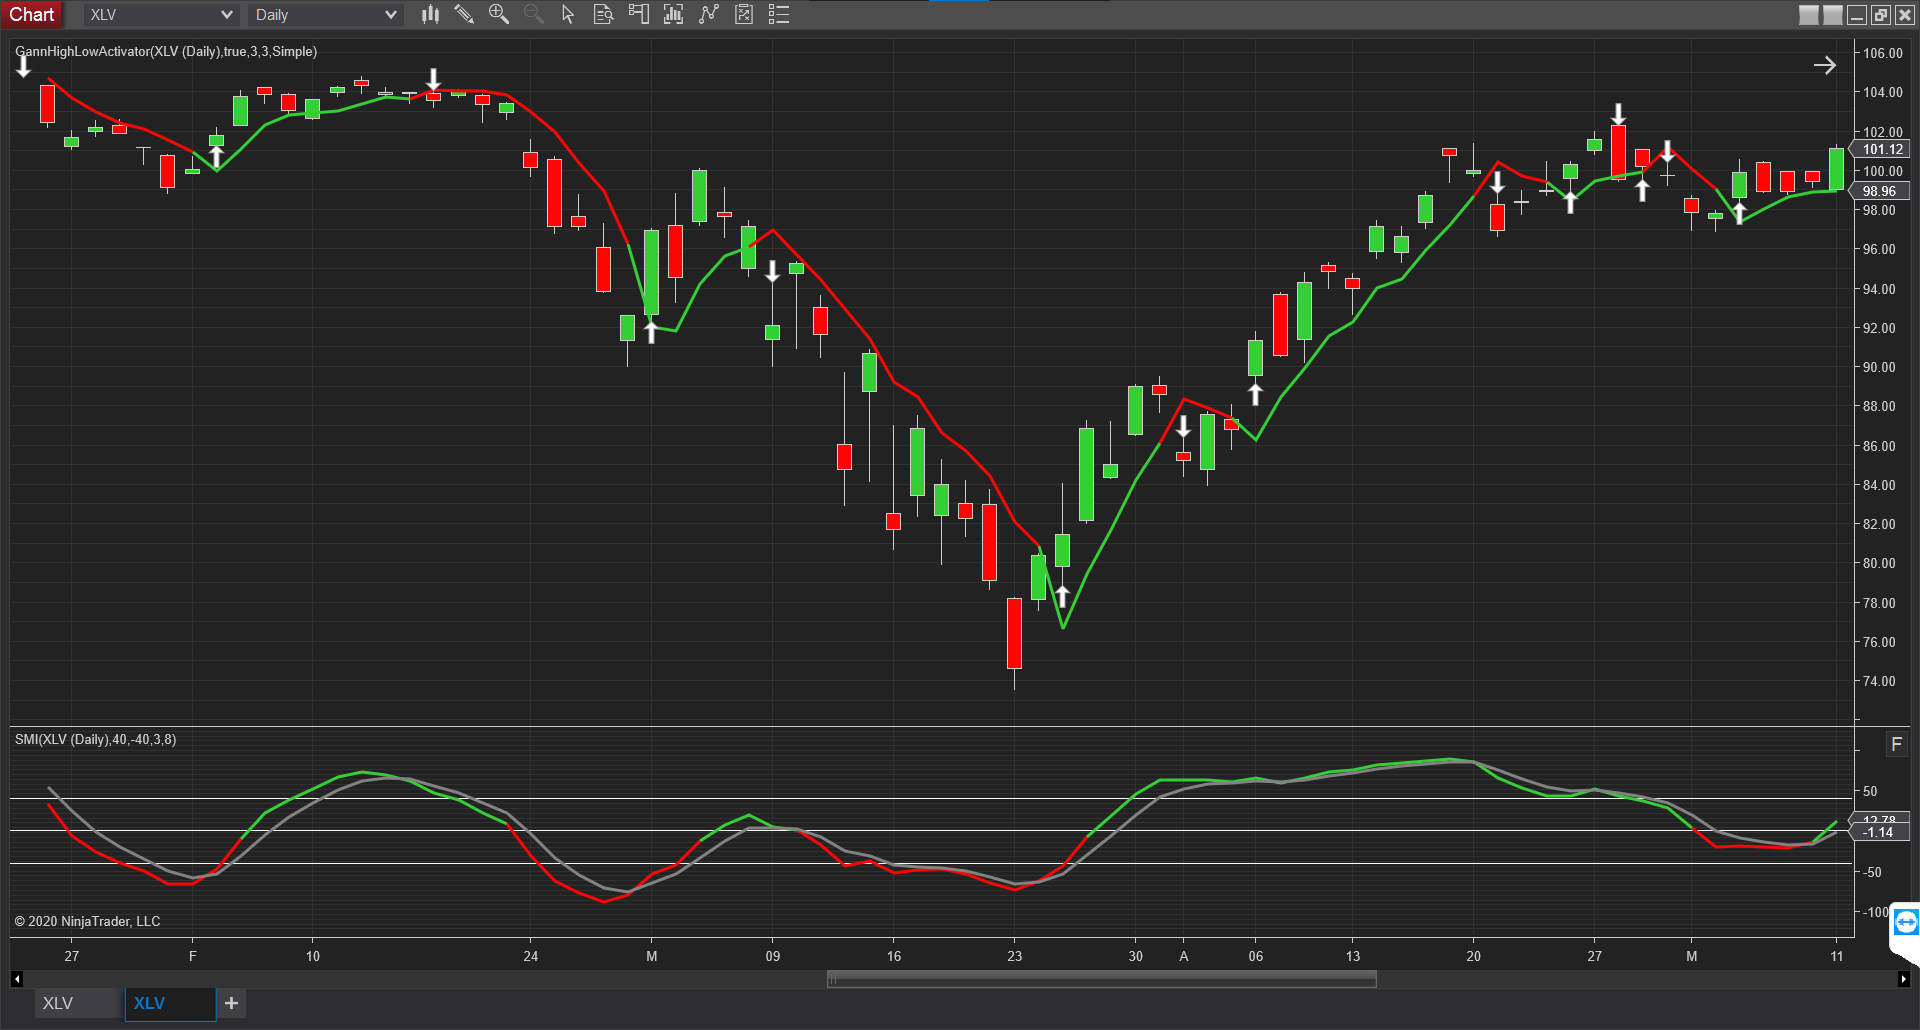Open the bar type chart style icon
The image size is (1920, 1030).
(x=430, y=14)
